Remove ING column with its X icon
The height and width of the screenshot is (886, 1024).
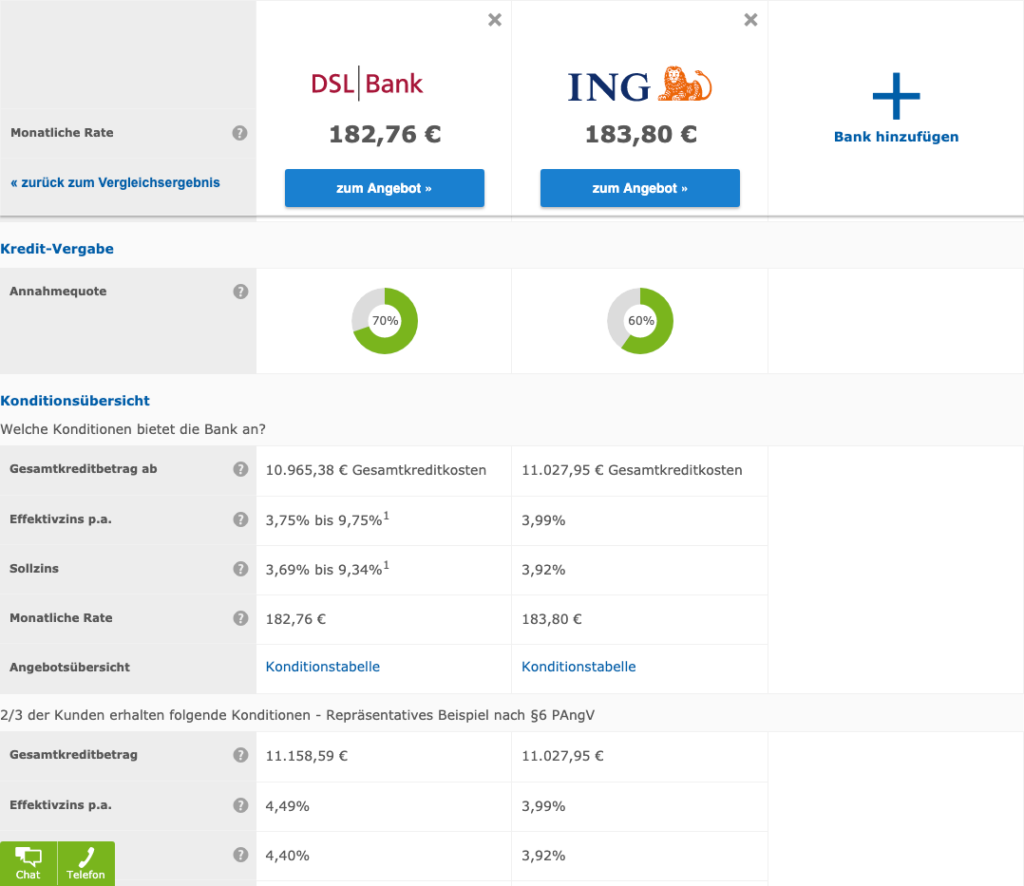[751, 20]
